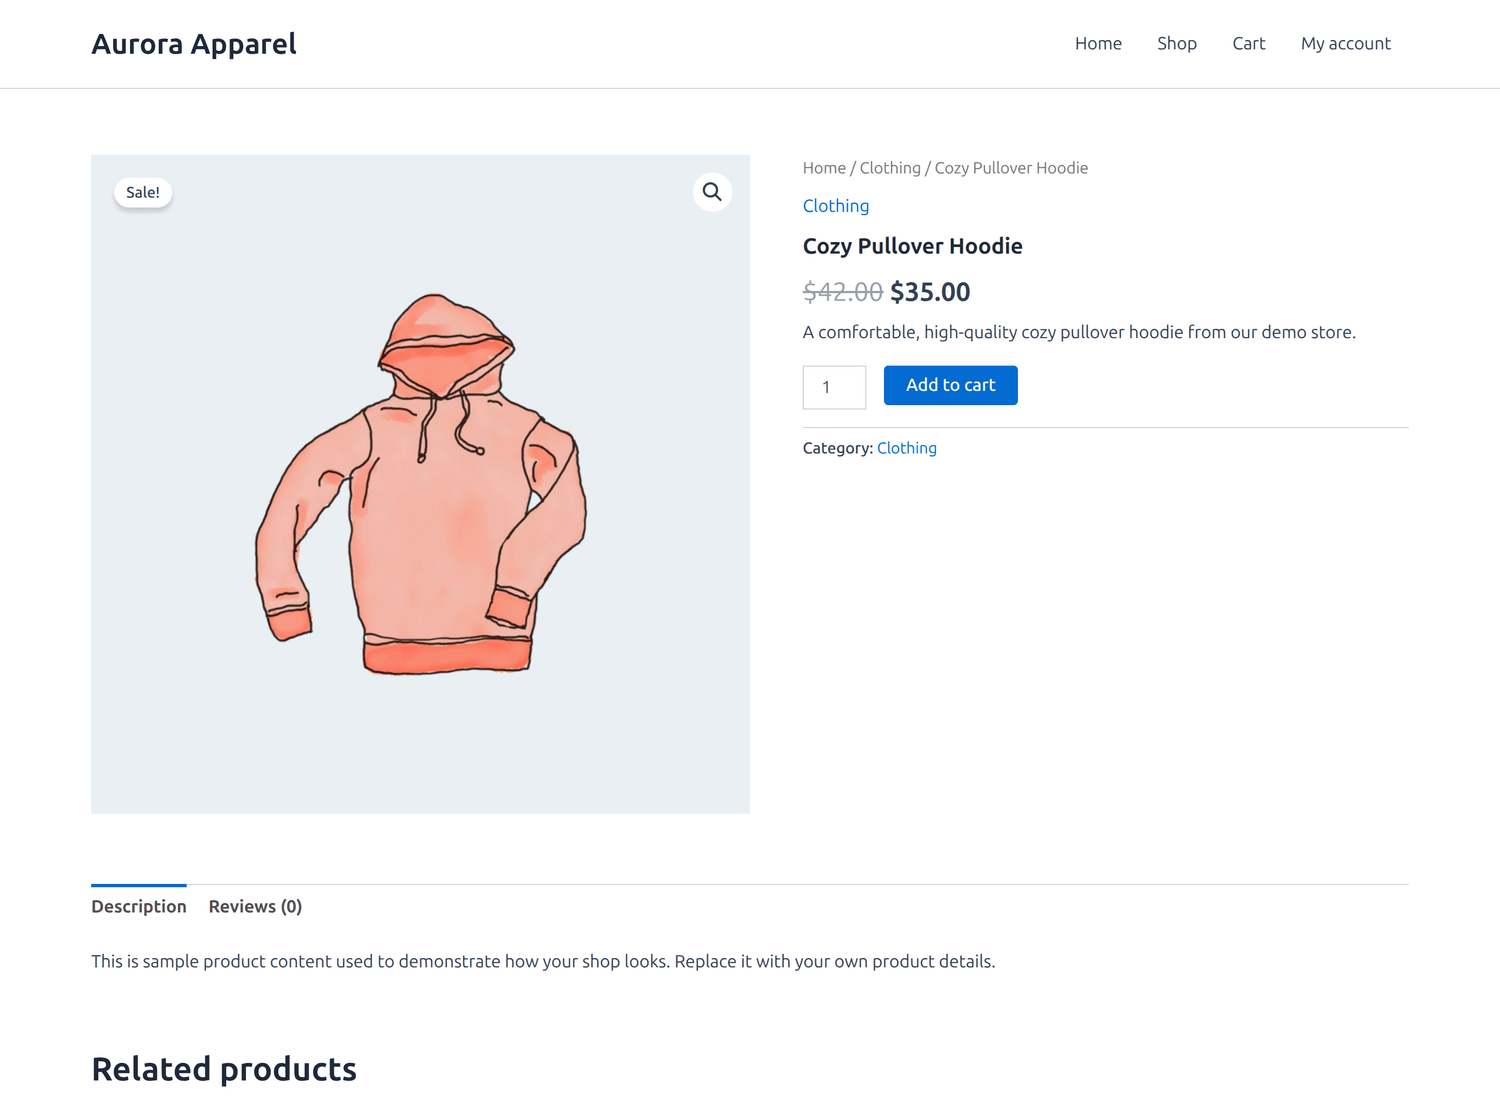
Task: Click the blue Clothing link above product title
Action: coord(836,206)
